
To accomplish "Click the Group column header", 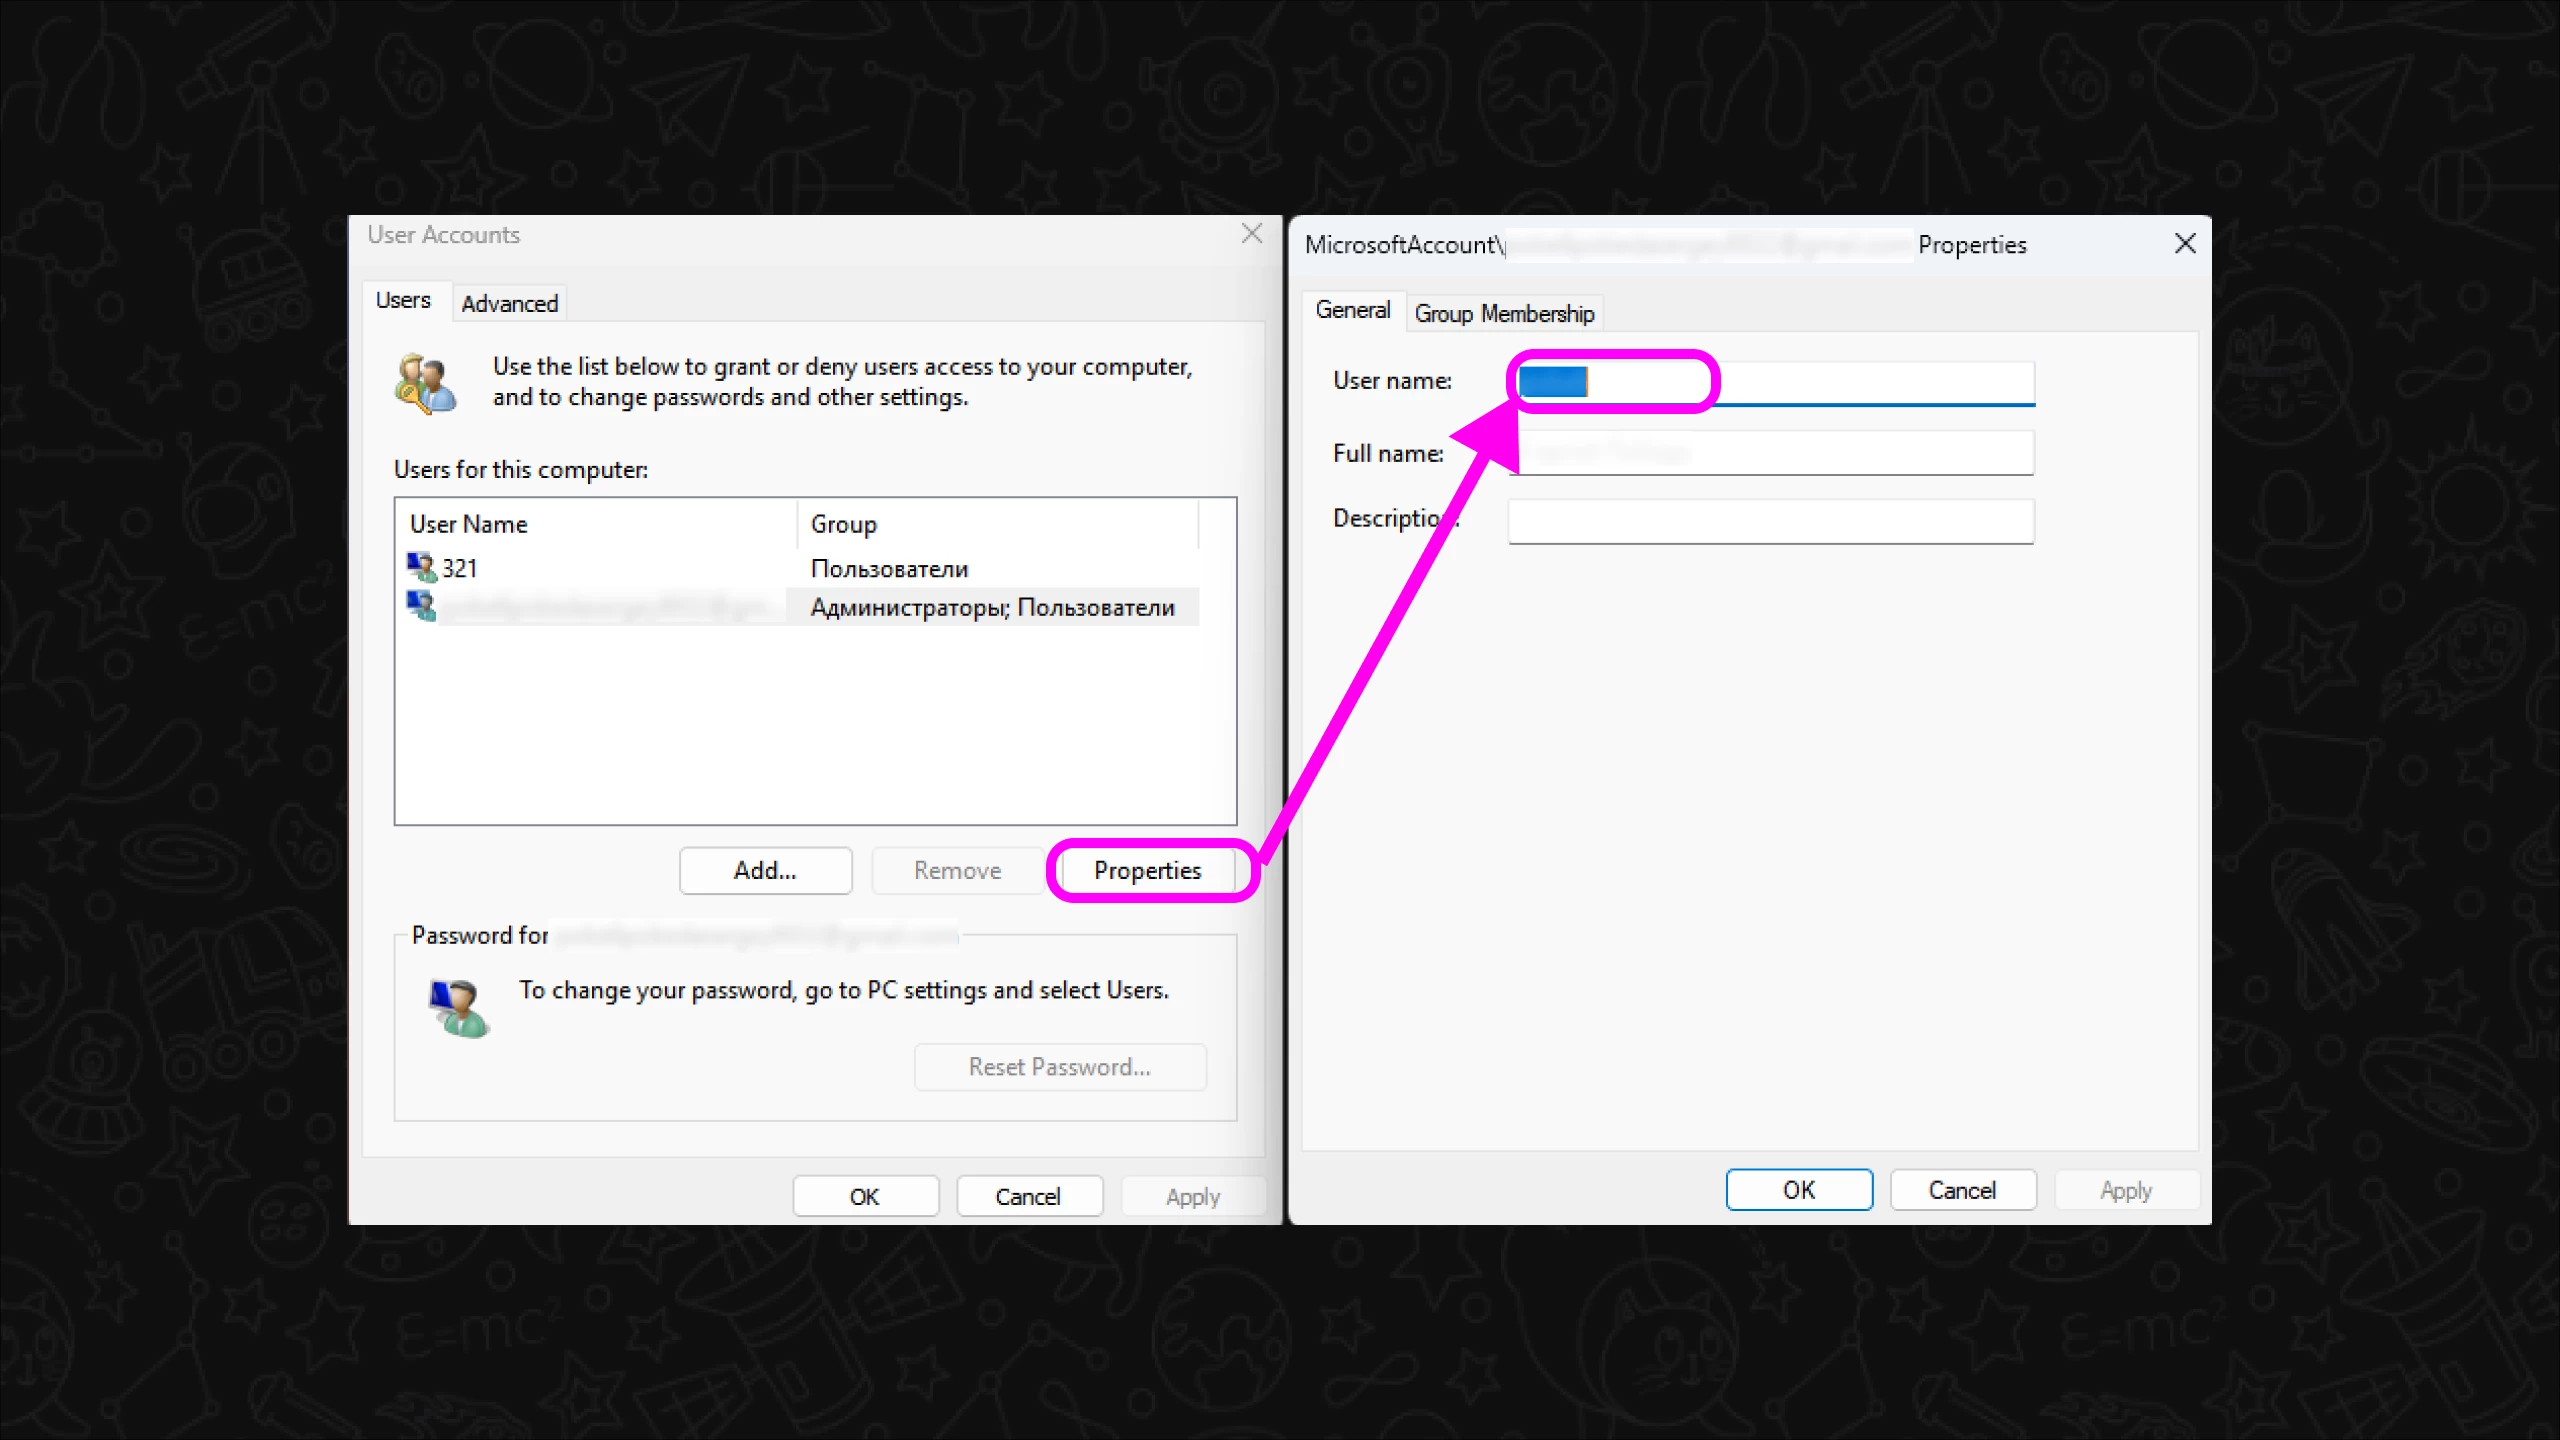I will [x=843, y=524].
